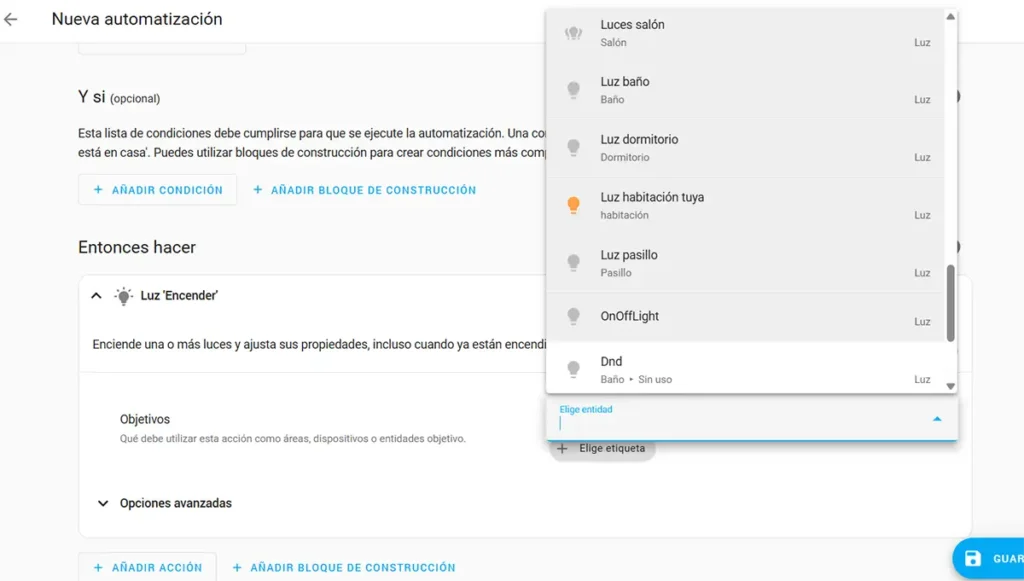Click Añadir condición button

[157, 190]
